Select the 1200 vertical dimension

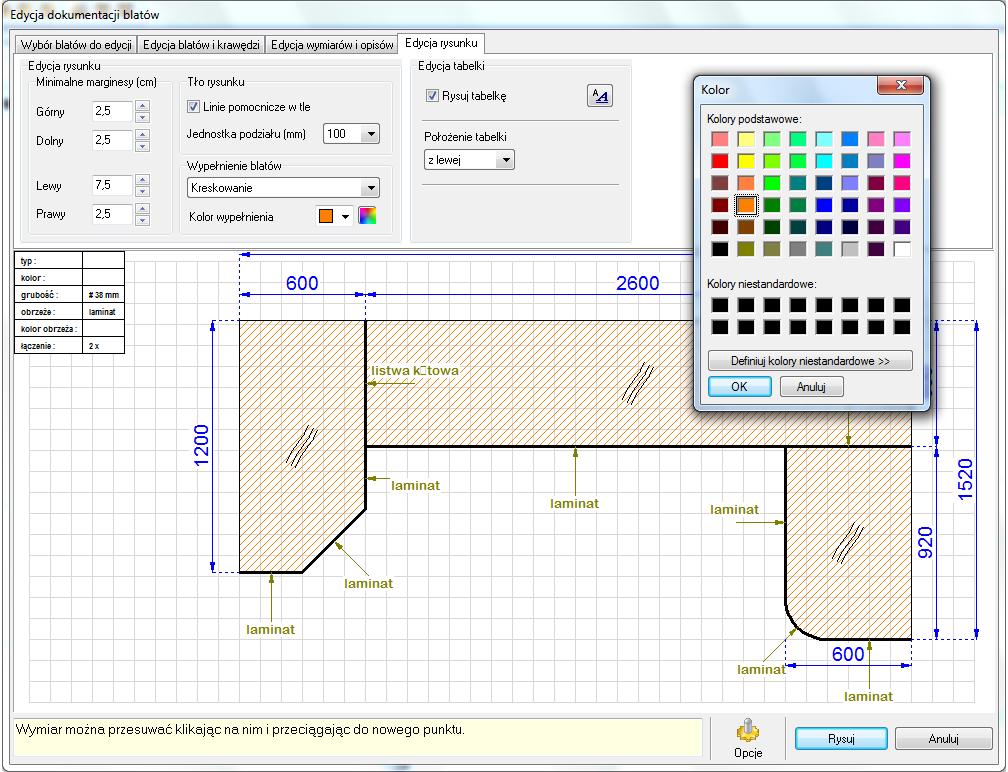201,445
